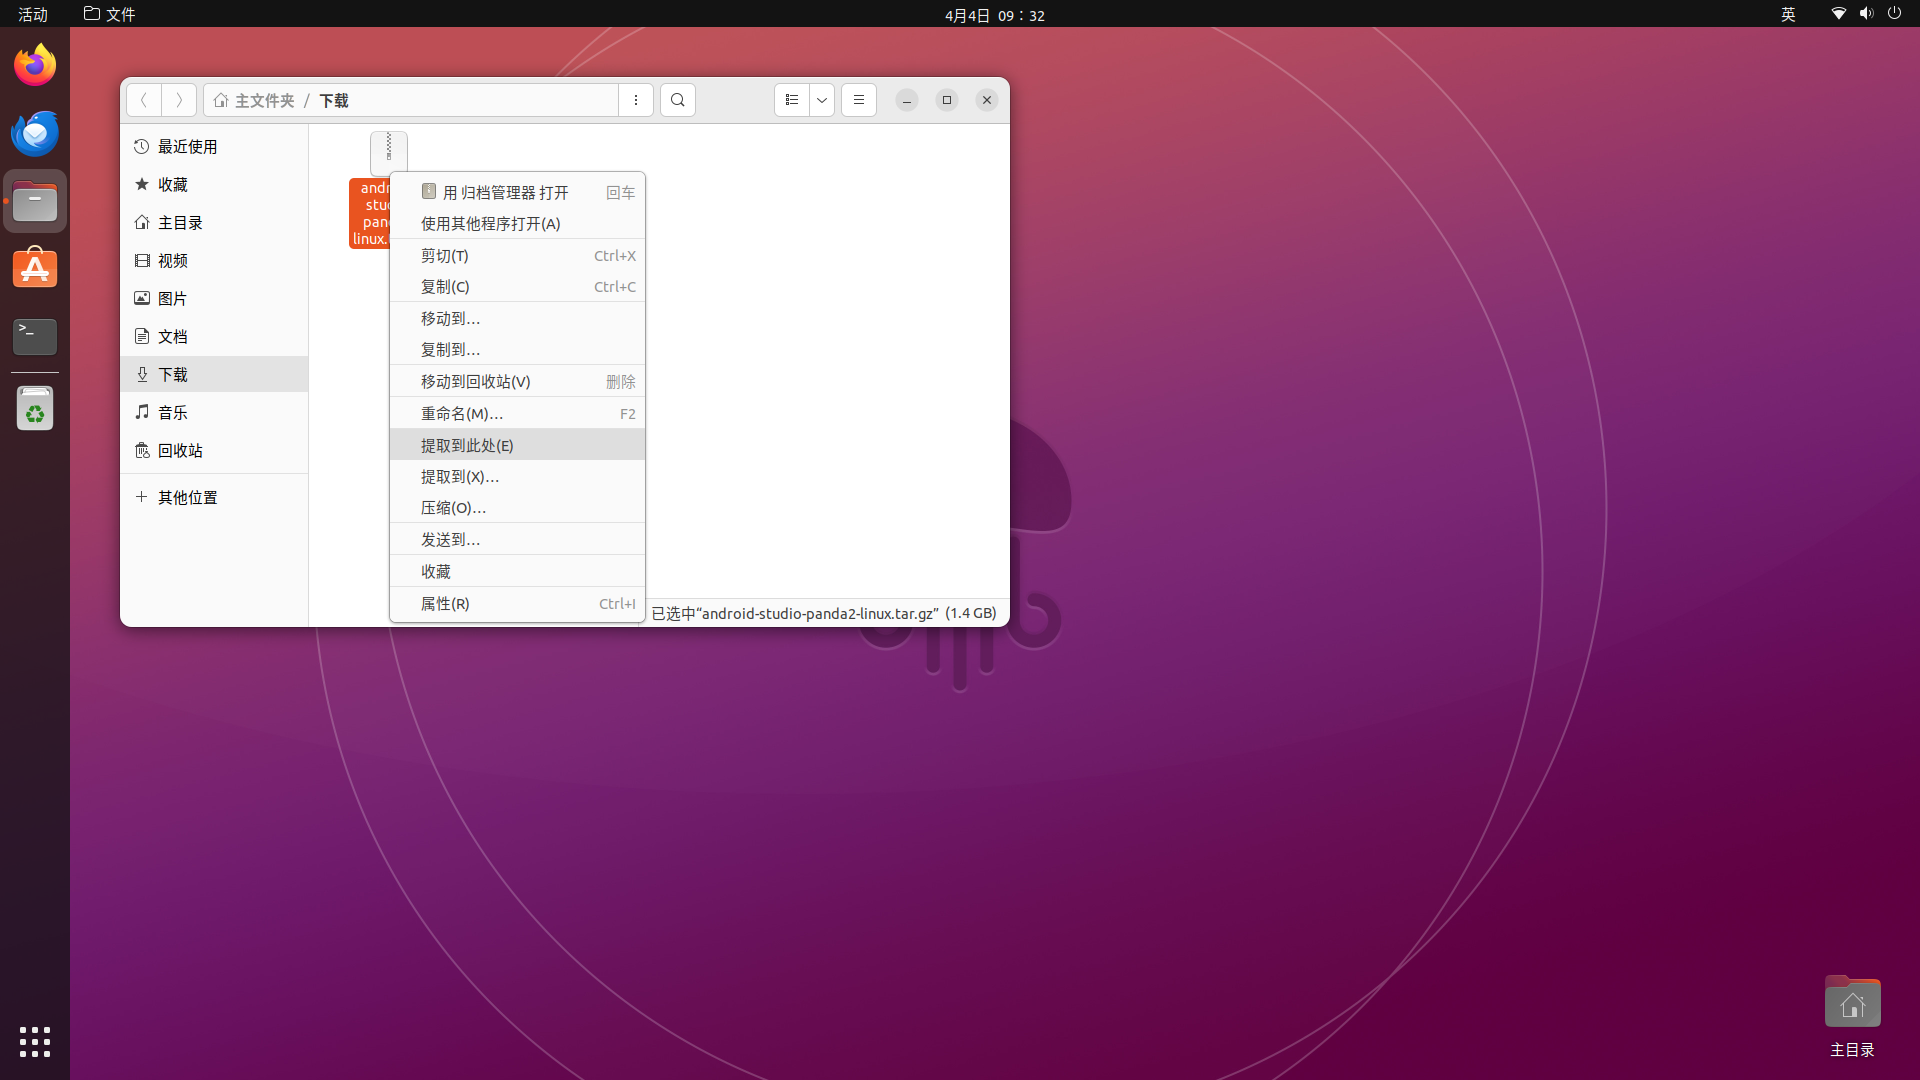This screenshot has width=1920, height=1080.
Task: Open the hamburger main menu
Action: [859, 100]
